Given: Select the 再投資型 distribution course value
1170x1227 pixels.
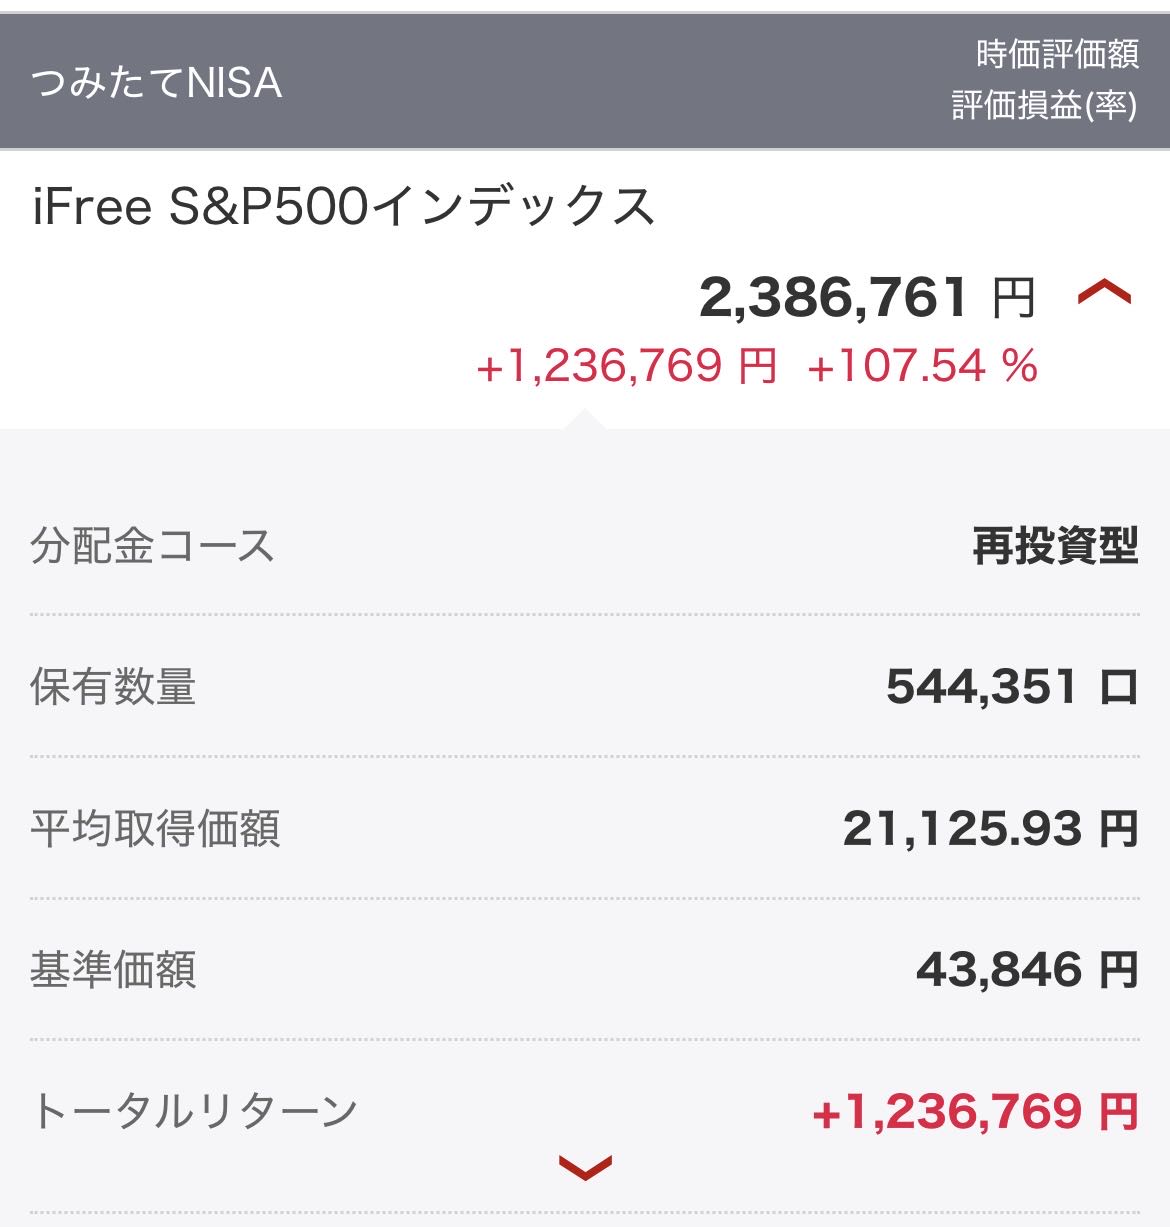Looking at the screenshot, I should point(1055,547).
